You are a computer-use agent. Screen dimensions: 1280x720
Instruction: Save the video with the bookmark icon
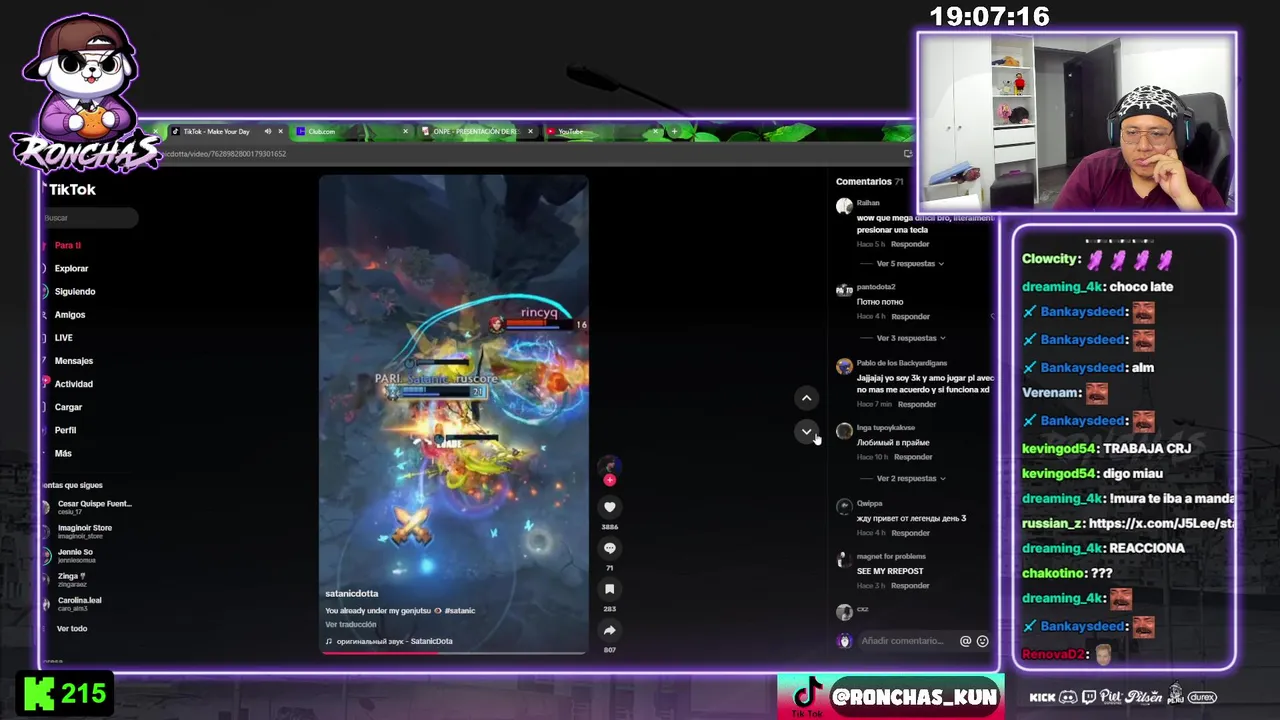click(x=609, y=589)
